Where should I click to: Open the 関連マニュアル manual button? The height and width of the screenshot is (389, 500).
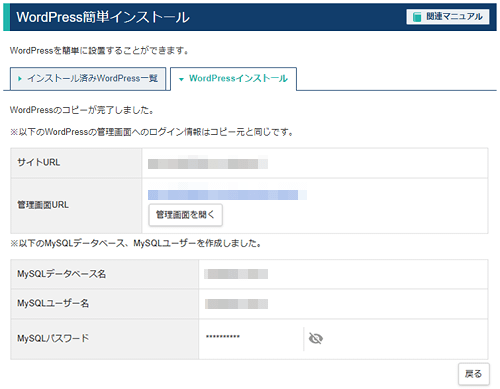tap(448, 17)
